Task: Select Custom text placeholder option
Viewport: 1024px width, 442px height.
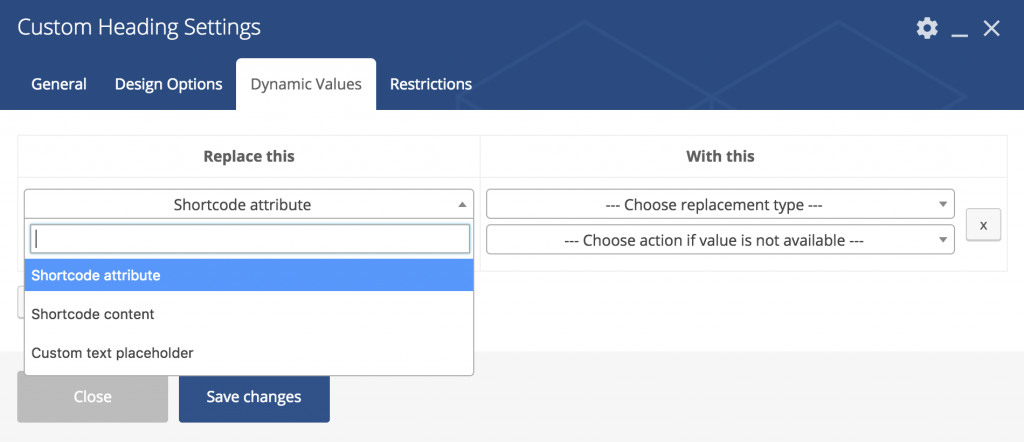Action: [249, 353]
